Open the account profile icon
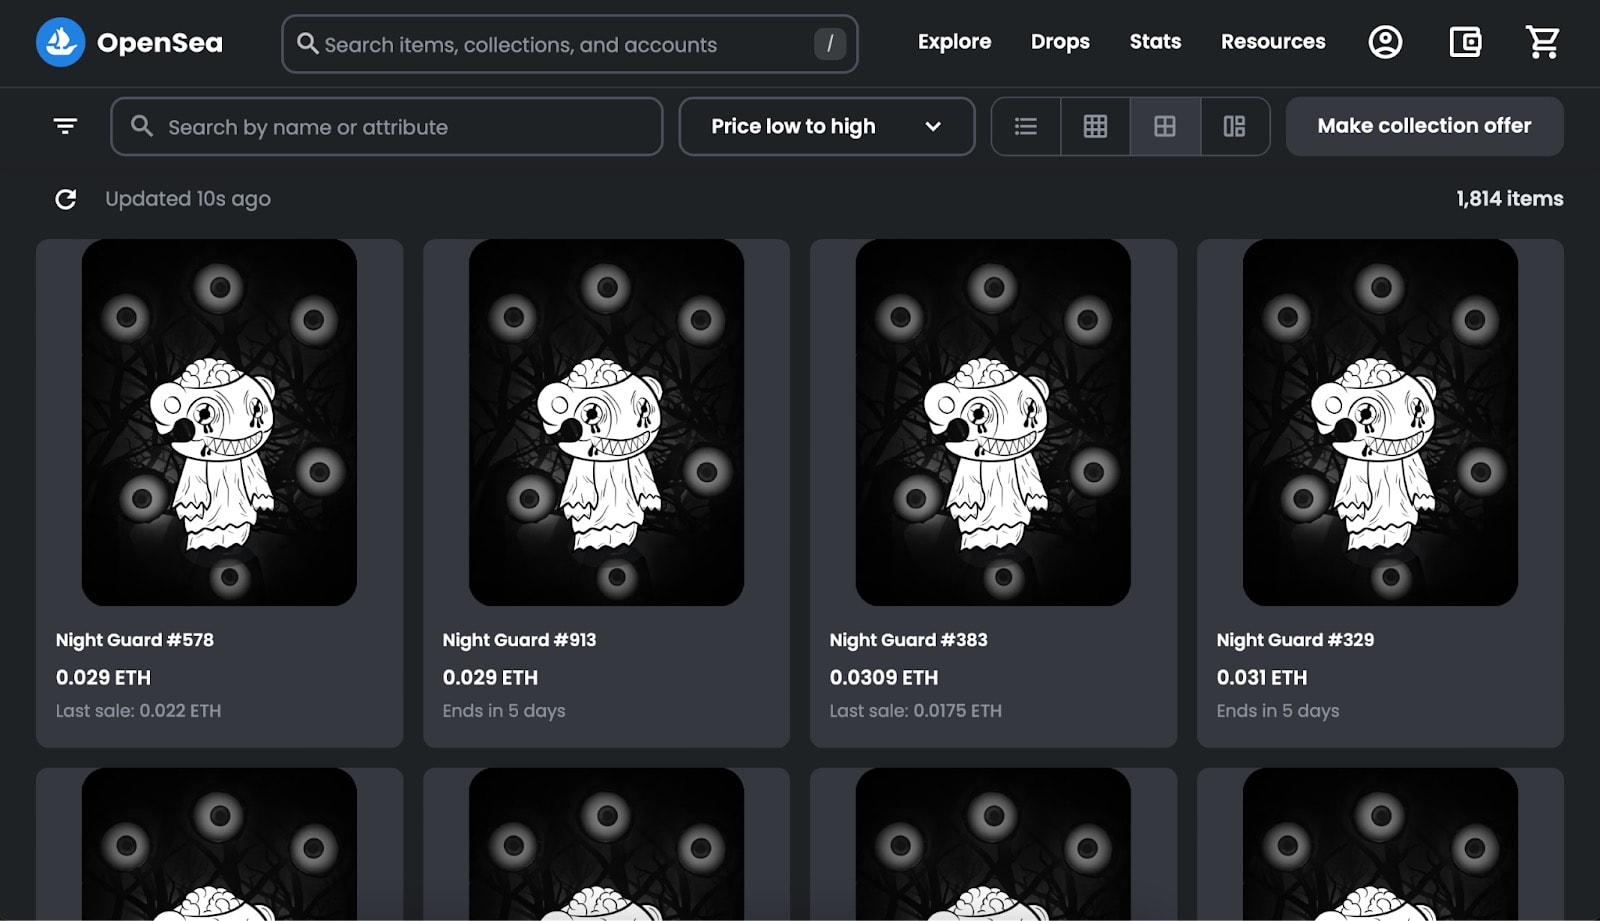Viewport: 1600px width, 921px height. click(1385, 42)
